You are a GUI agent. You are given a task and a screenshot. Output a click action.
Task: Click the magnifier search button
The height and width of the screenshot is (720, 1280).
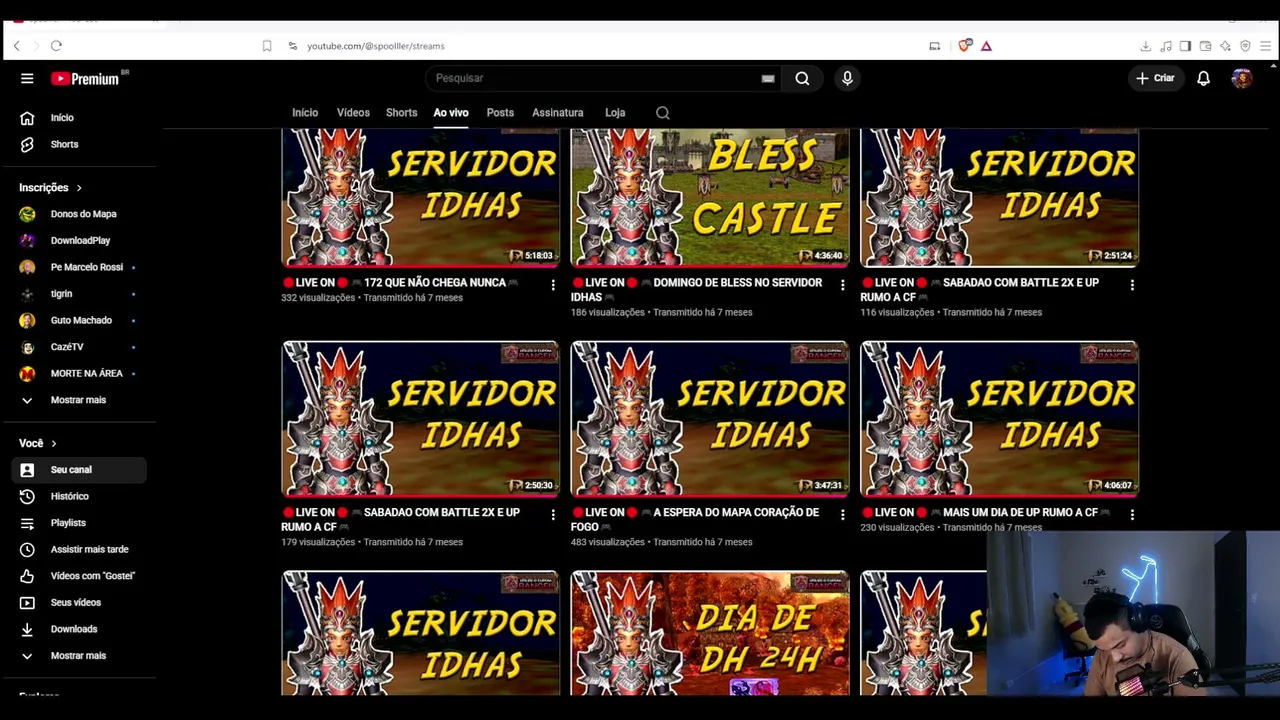[x=802, y=78]
